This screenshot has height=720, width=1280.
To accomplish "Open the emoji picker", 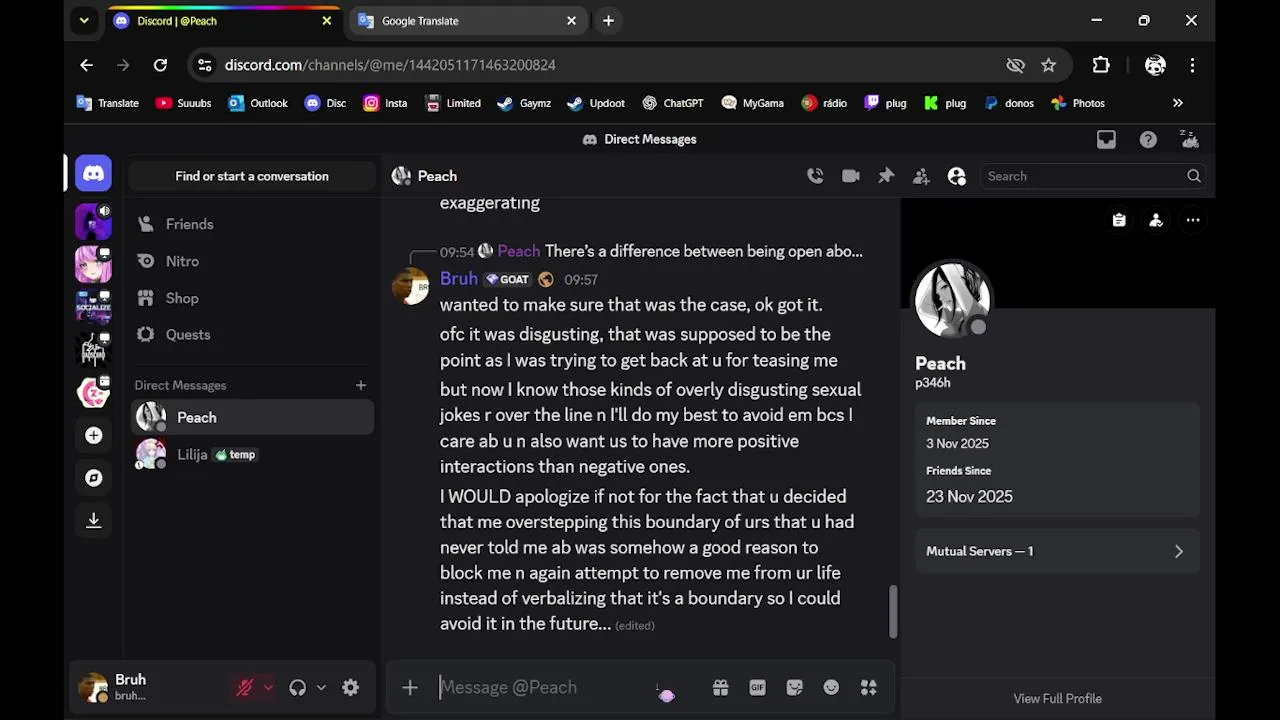I will coord(831,688).
